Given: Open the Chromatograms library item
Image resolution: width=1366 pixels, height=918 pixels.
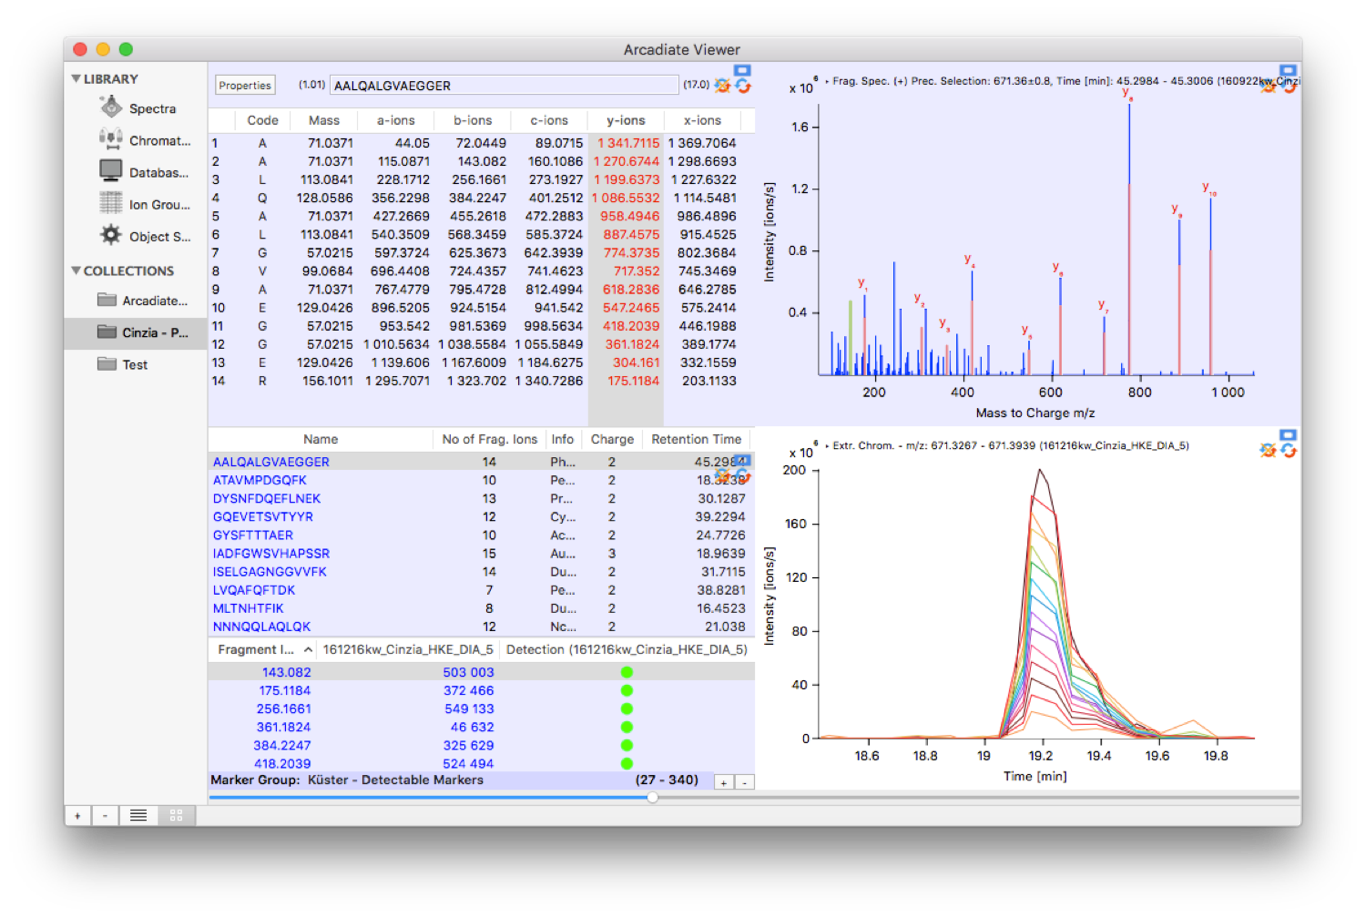Looking at the screenshot, I should click(x=158, y=141).
